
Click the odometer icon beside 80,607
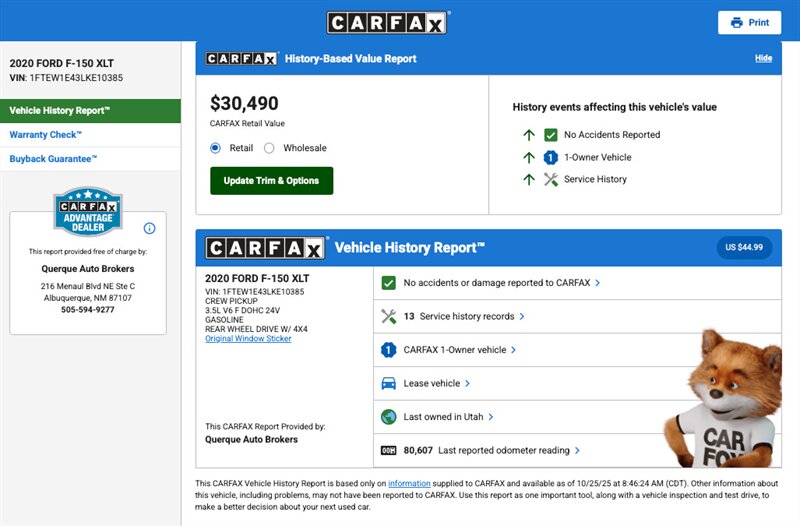[389, 451]
